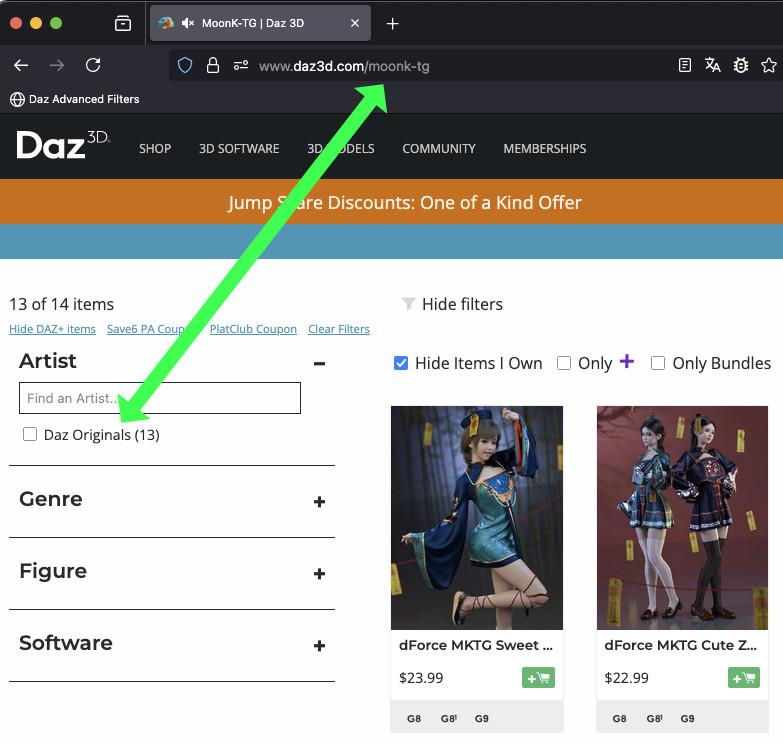Image resolution: width=783 pixels, height=743 pixels.
Task: Click the Find an Artist search field
Action: tap(160, 398)
